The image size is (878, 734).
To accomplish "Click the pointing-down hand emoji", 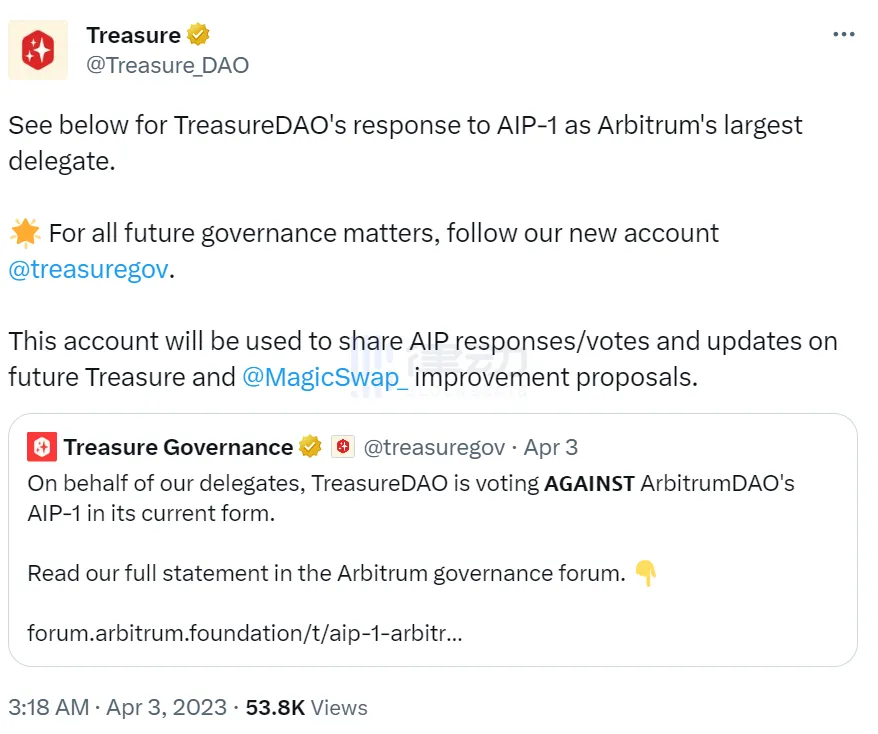I will point(646,573).
